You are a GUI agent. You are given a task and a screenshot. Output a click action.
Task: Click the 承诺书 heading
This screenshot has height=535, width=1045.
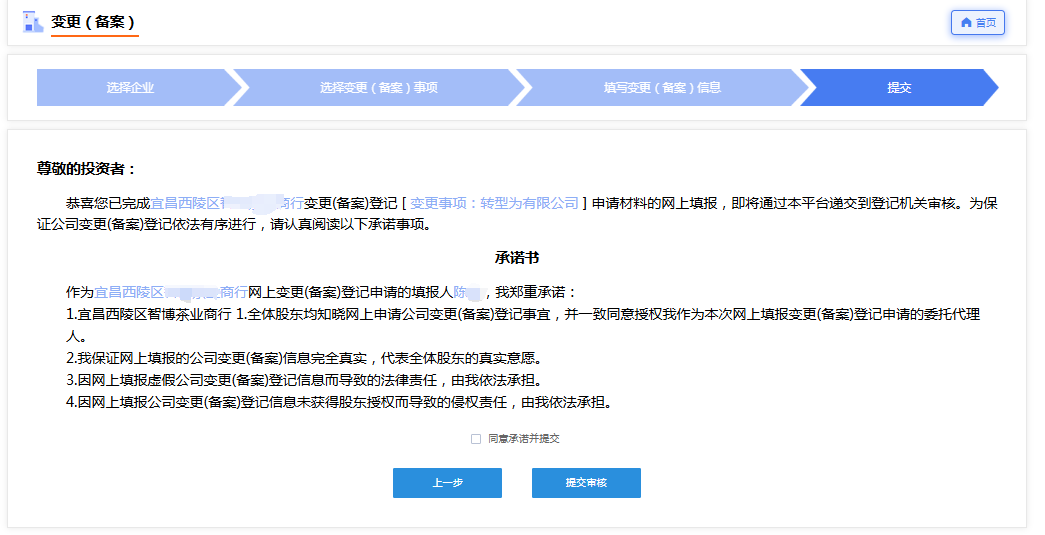click(517, 258)
